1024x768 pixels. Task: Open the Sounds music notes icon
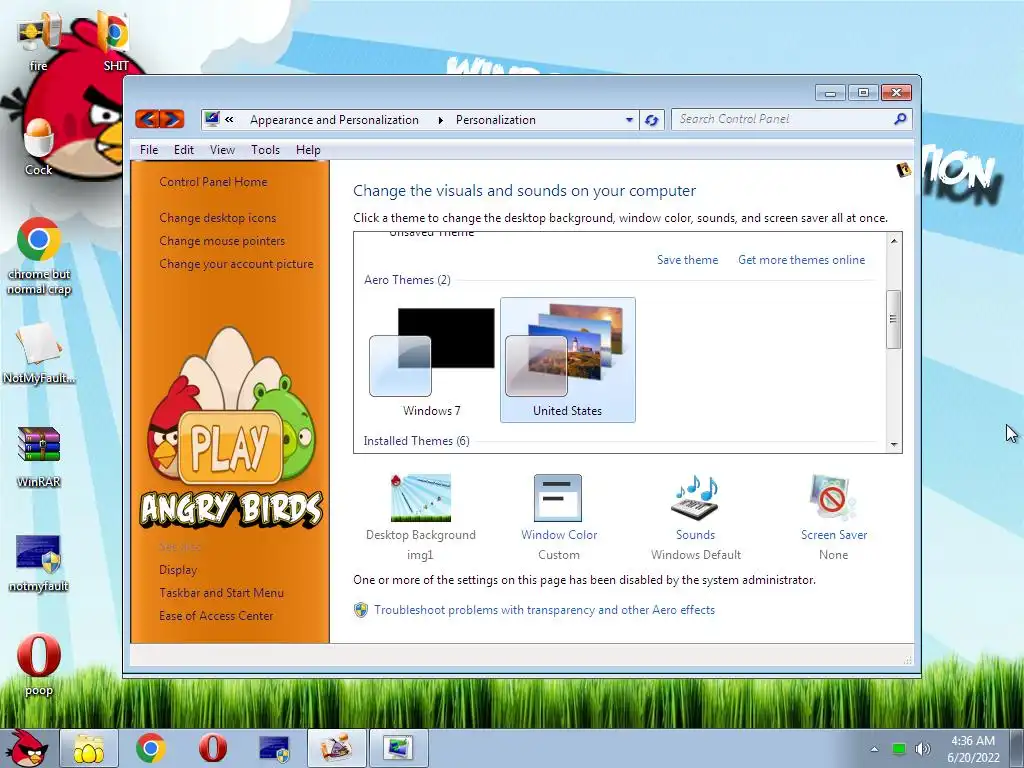point(695,498)
